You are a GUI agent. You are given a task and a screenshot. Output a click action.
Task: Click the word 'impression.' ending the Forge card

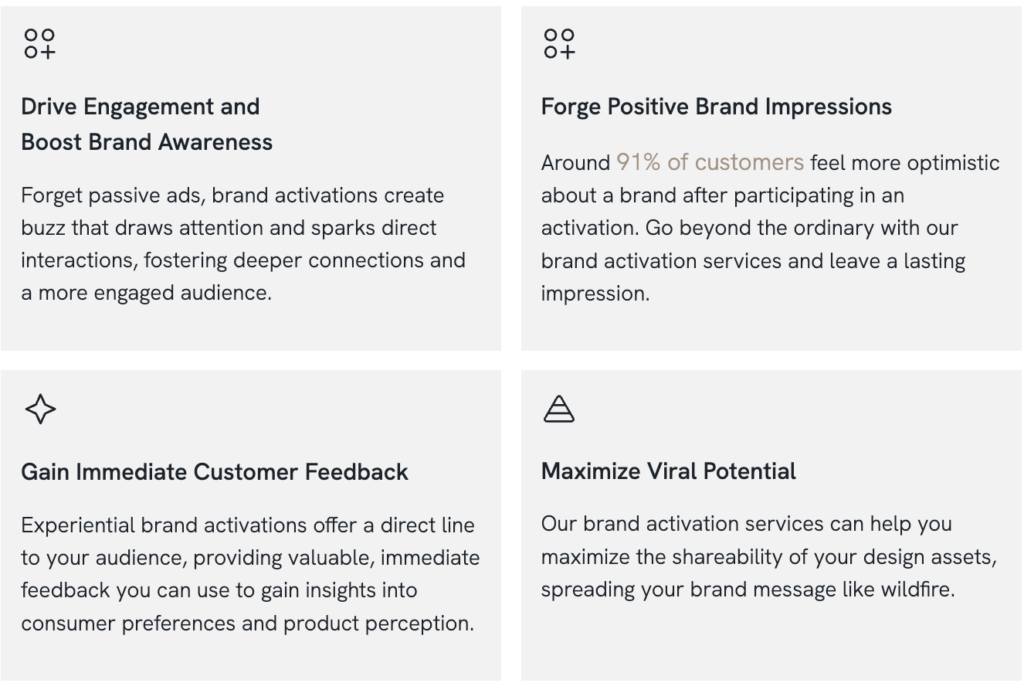coord(596,294)
